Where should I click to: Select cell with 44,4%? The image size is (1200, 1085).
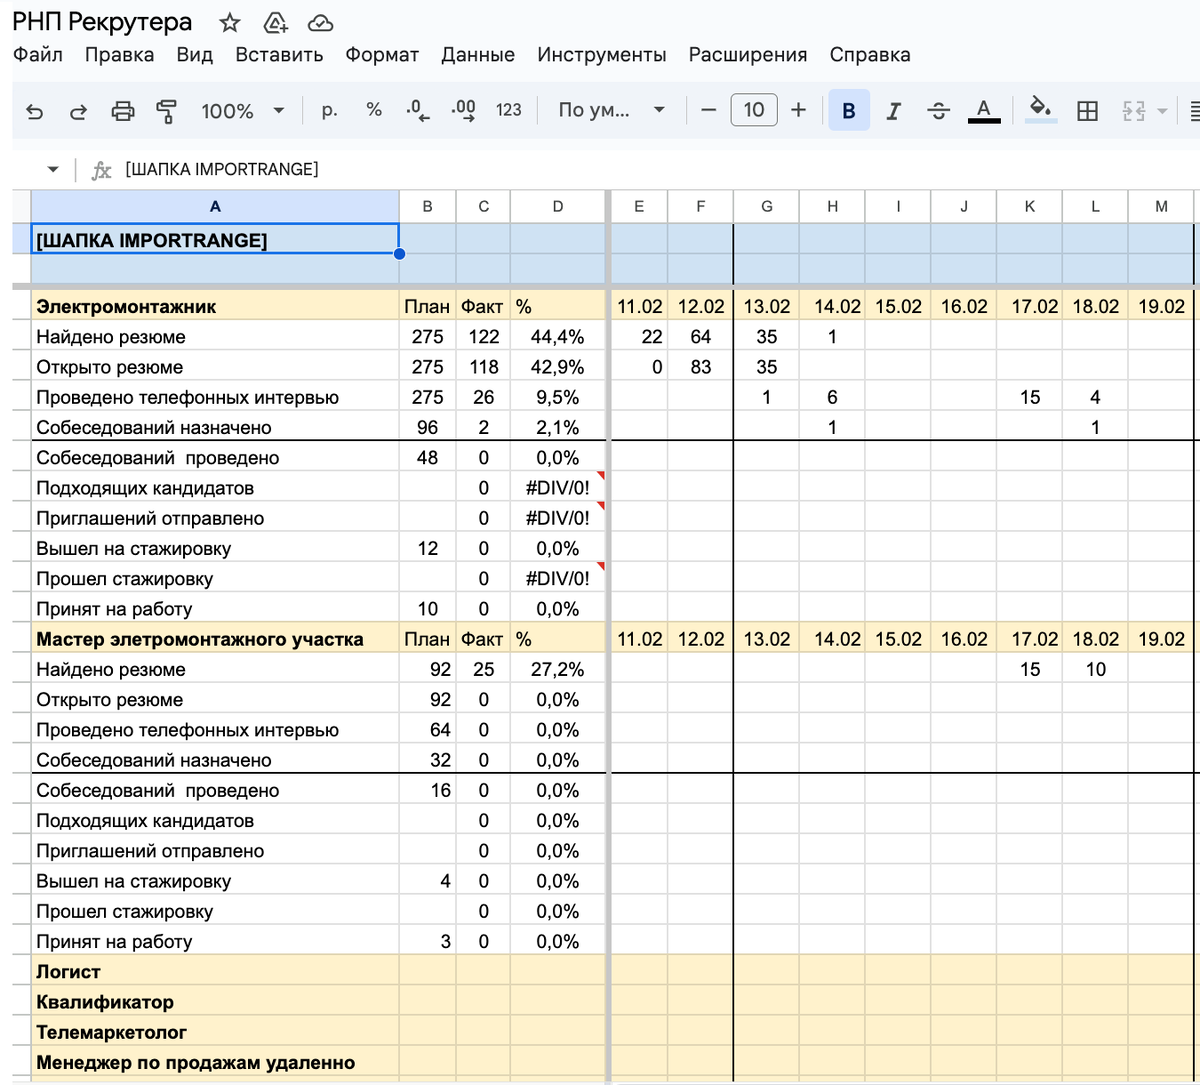tap(558, 337)
